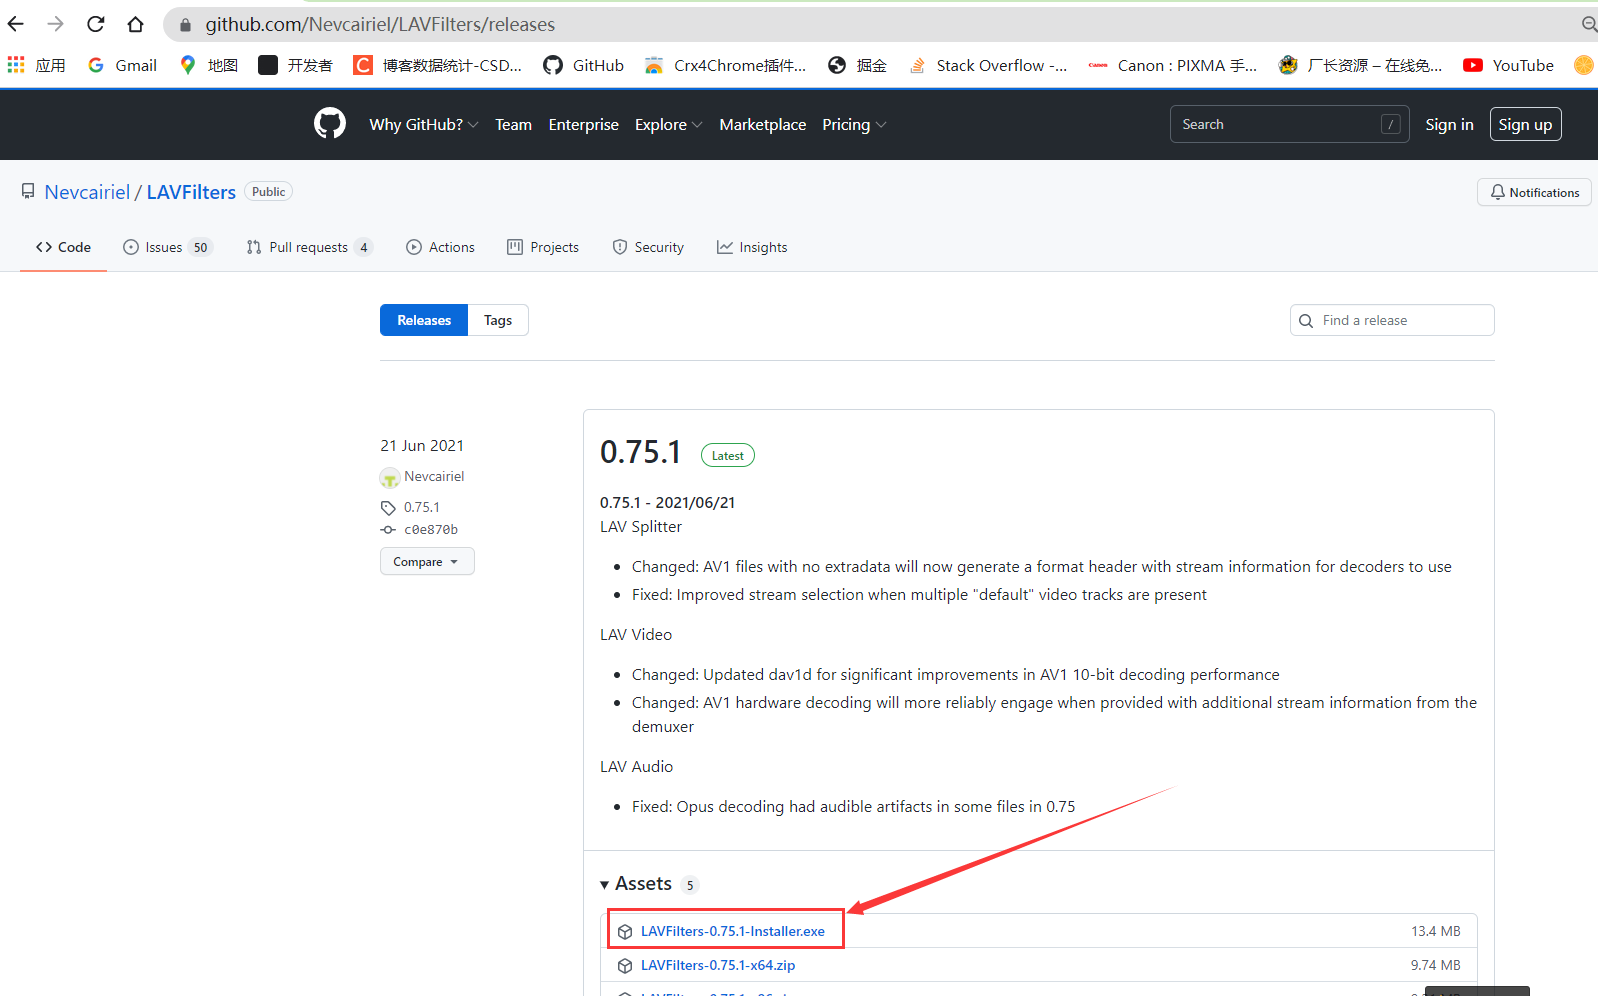Click the Notifications bell button

pyautogui.click(x=1534, y=192)
